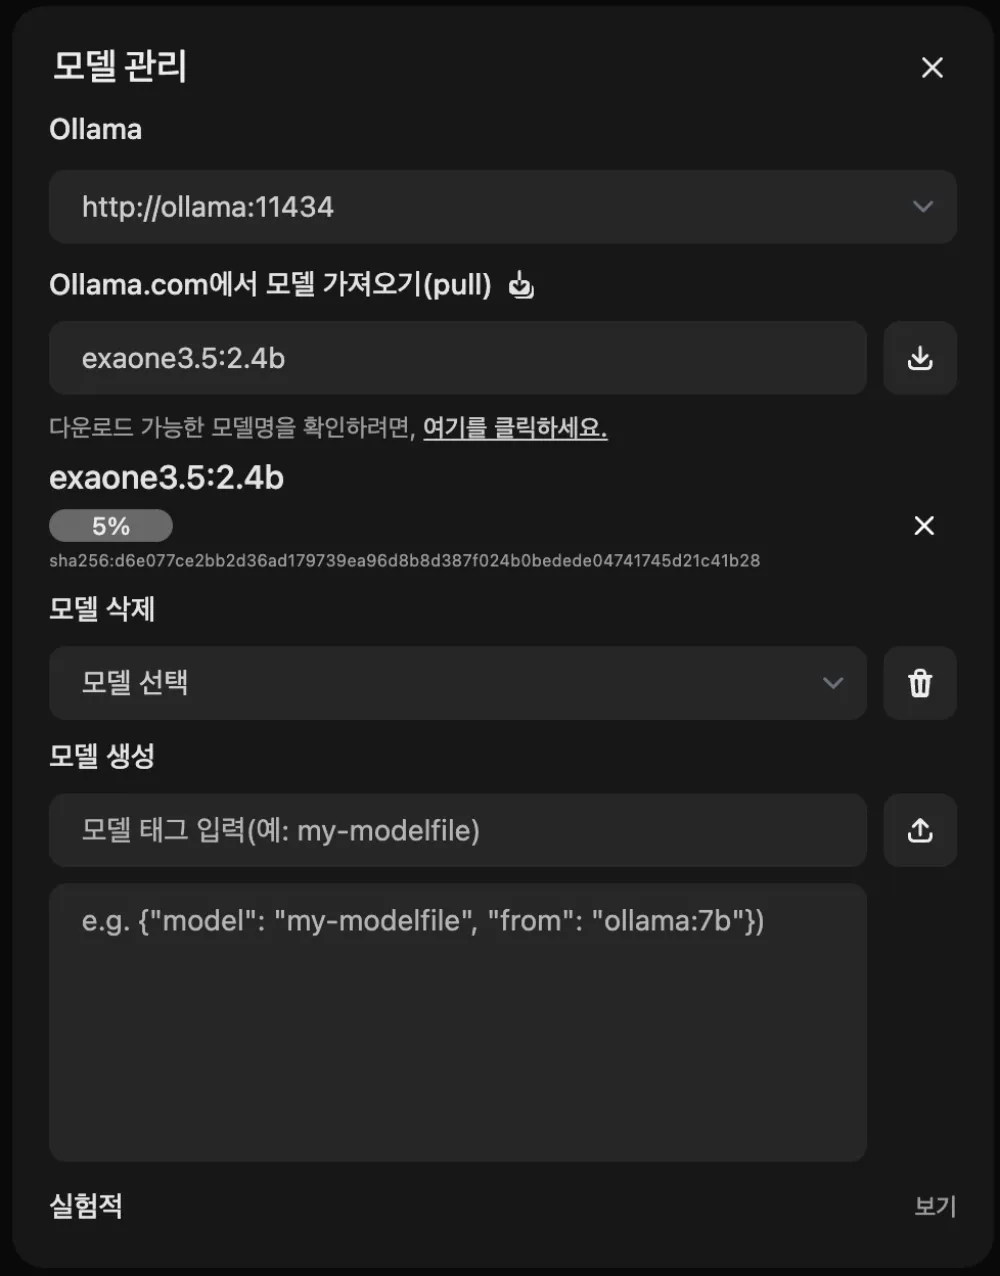Click the 모델 삭제 label
Viewport: 1000px width, 1276px height.
pyautogui.click(x=102, y=609)
